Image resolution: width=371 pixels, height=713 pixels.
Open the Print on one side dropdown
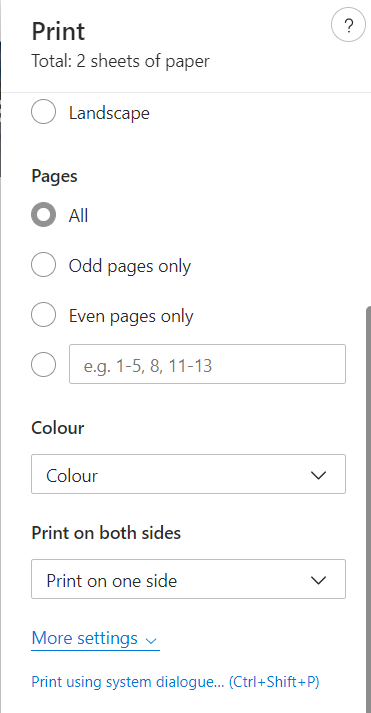coord(188,579)
